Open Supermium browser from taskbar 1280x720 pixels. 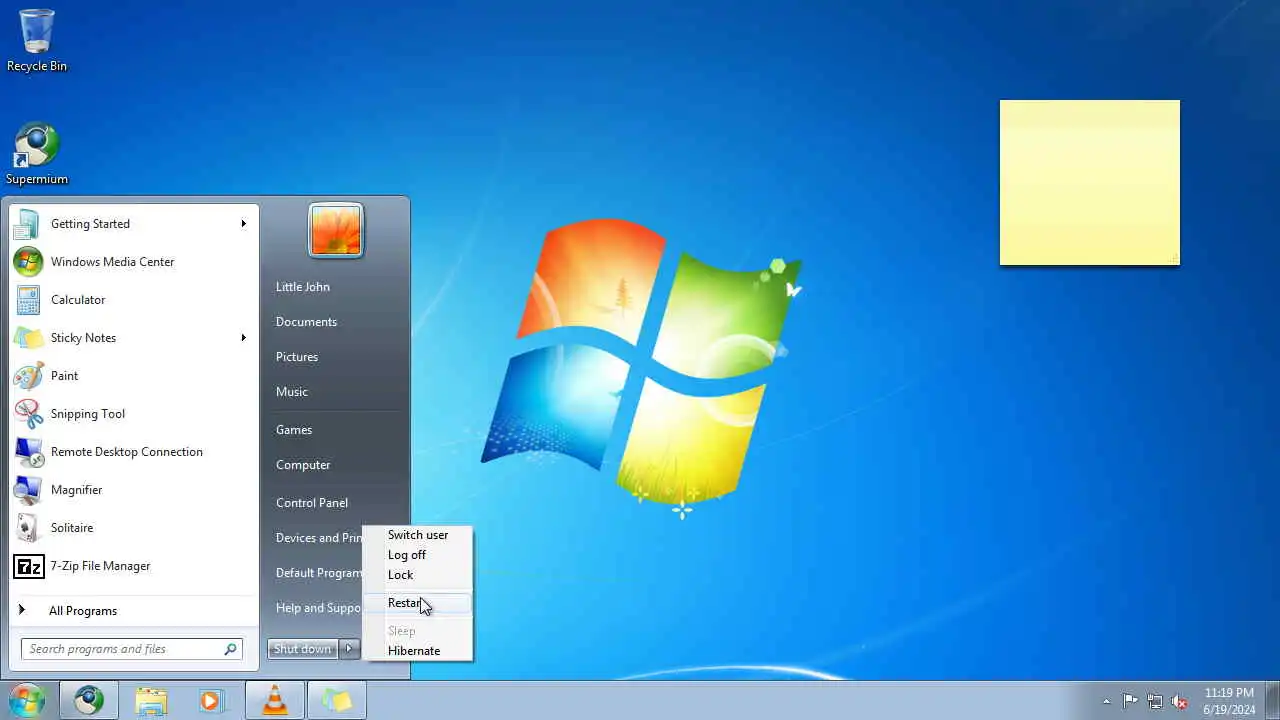89,701
